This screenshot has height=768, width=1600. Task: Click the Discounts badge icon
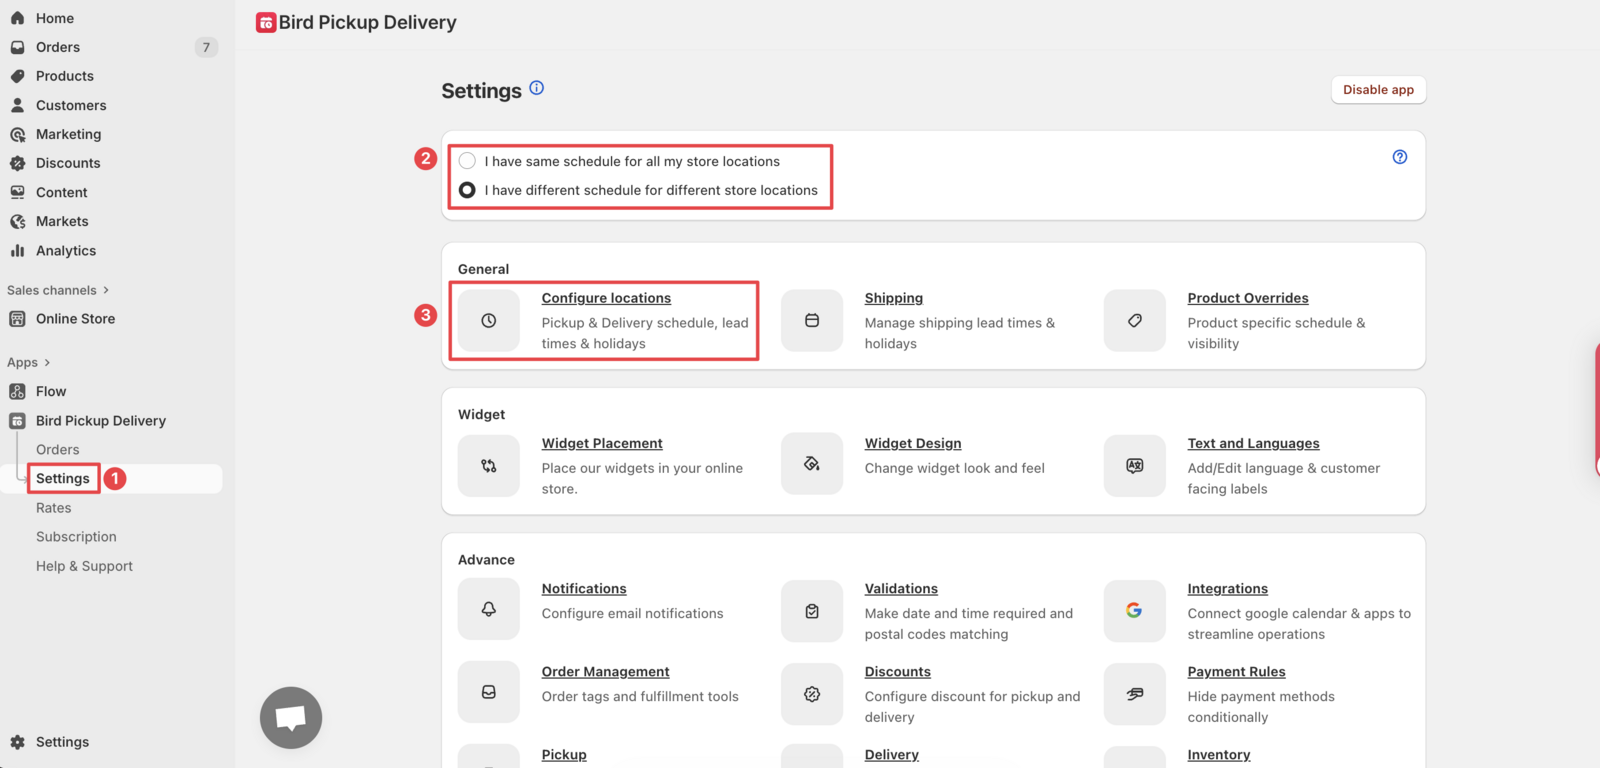click(x=17, y=163)
